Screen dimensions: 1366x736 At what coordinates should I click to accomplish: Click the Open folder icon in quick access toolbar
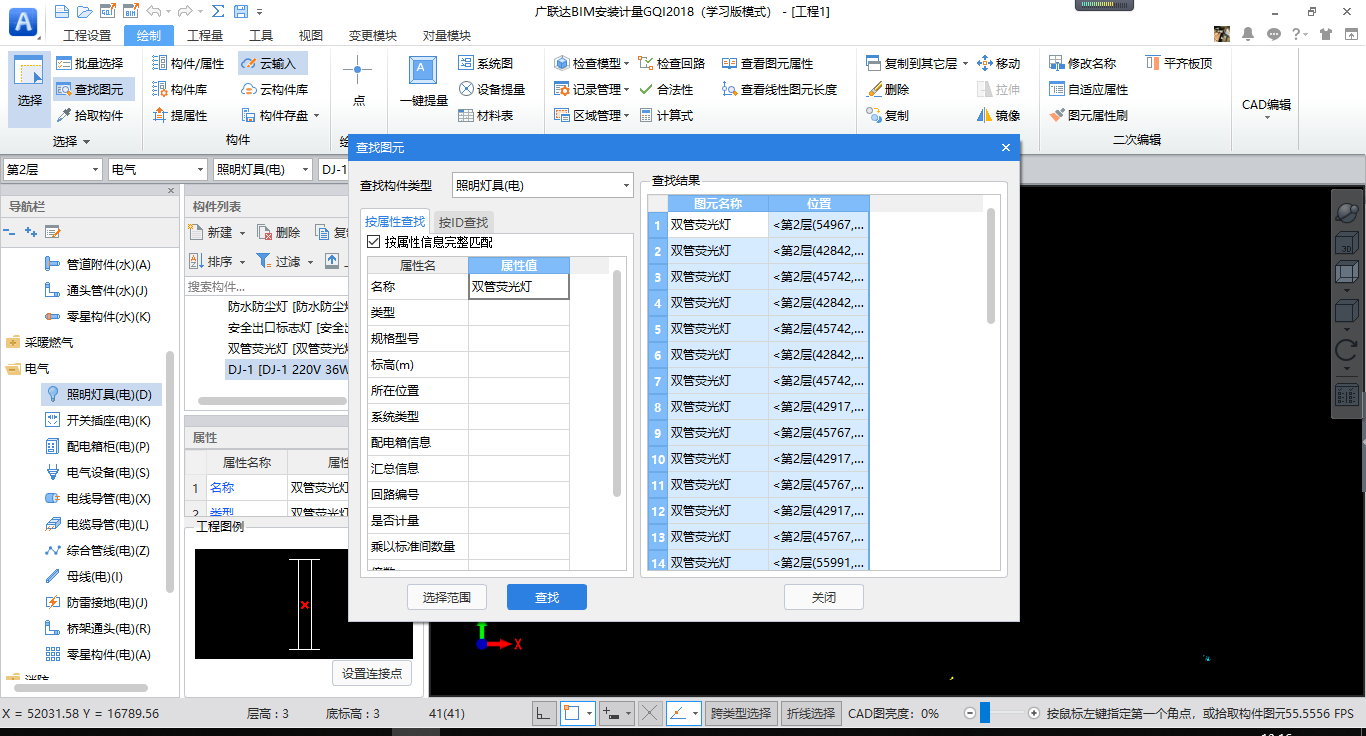click(84, 12)
